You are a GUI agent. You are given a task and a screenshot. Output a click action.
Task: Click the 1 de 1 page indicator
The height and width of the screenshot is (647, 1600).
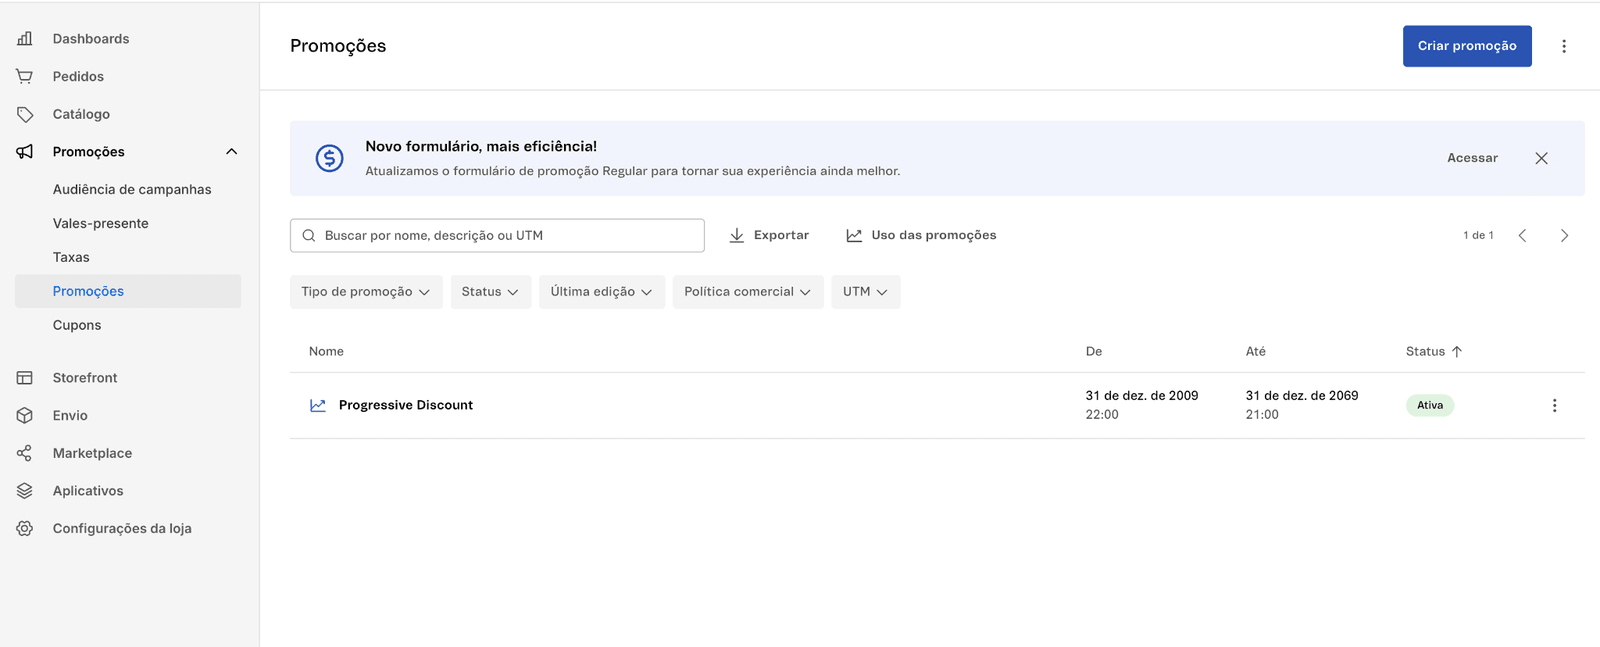(1478, 236)
